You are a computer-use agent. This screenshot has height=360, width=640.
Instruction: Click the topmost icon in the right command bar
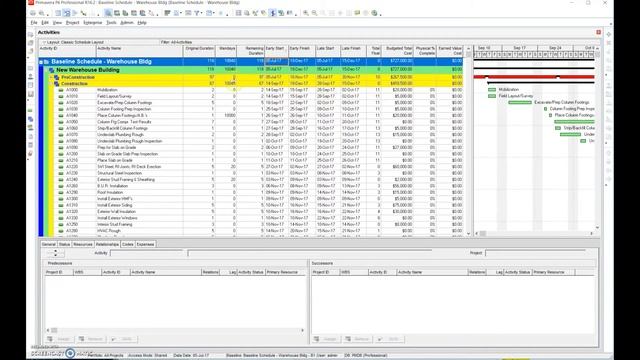tap(608, 34)
